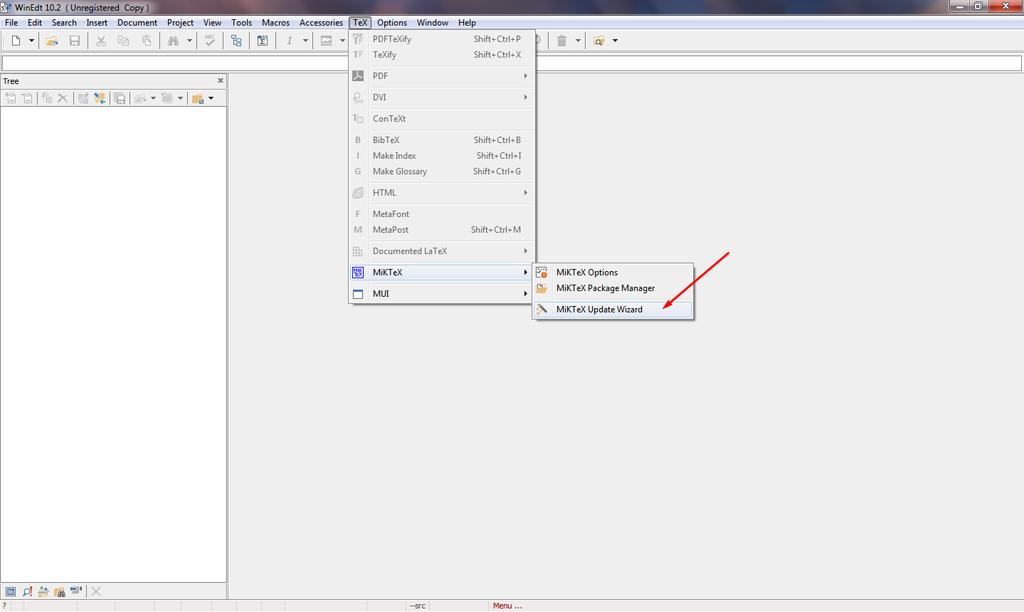Click the italic I toolbar icon
Image resolution: width=1024 pixels, height=612 pixels.
(289, 40)
